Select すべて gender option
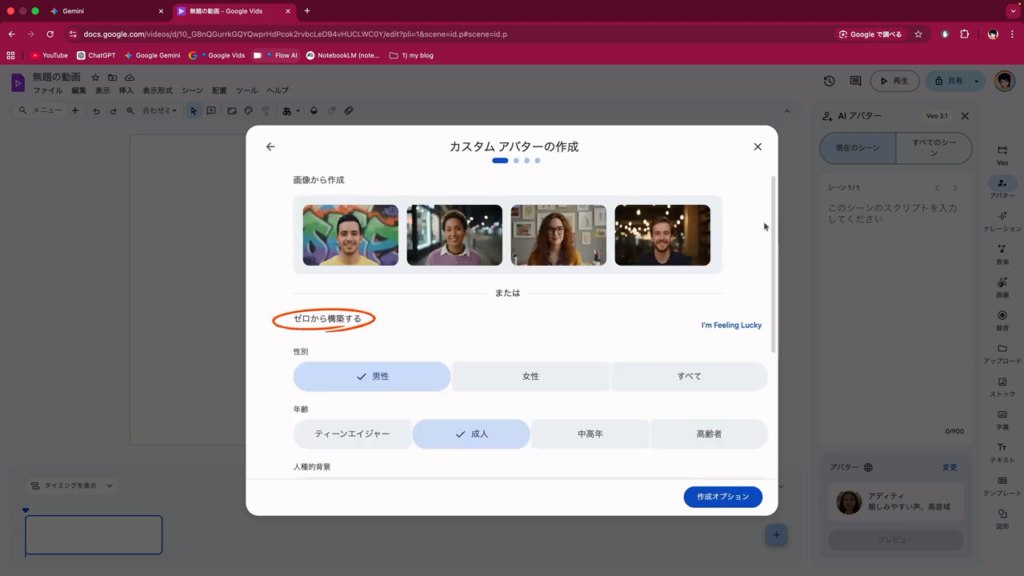1024x576 pixels. pyautogui.click(x=689, y=376)
